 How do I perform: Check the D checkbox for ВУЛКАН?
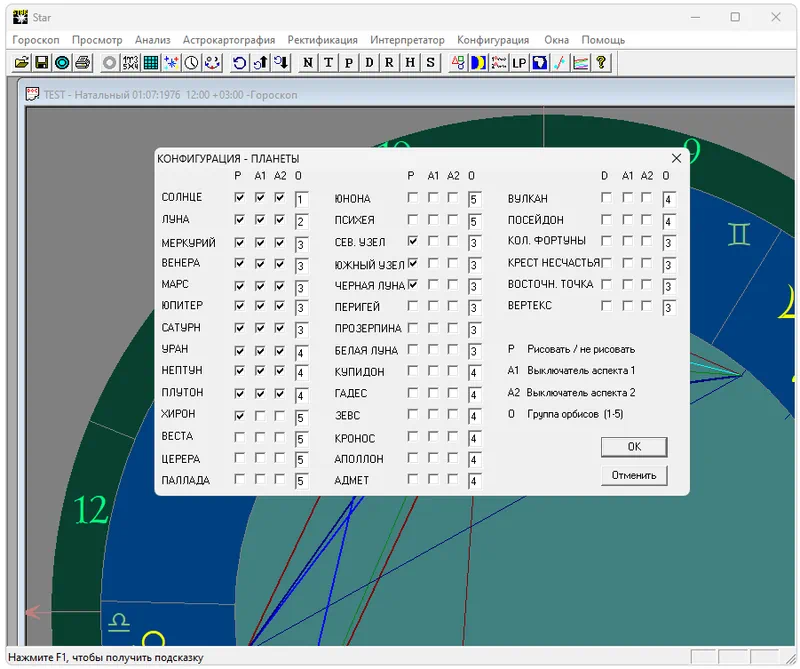click(x=606, y=197)
